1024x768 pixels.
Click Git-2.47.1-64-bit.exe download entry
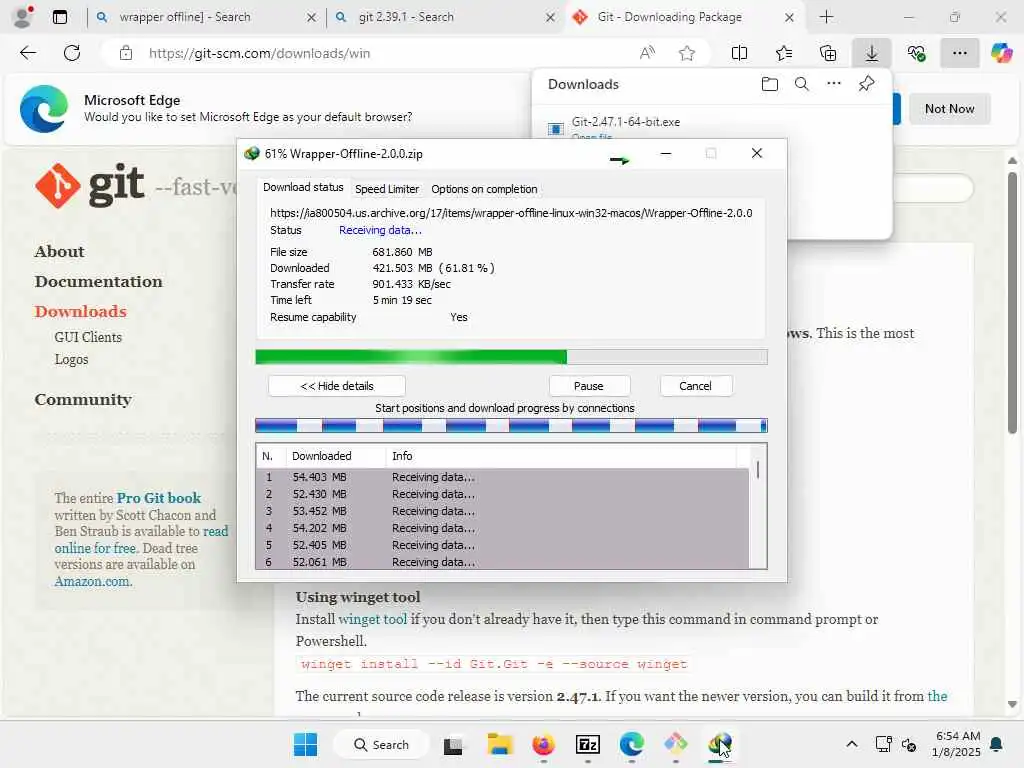626,121
